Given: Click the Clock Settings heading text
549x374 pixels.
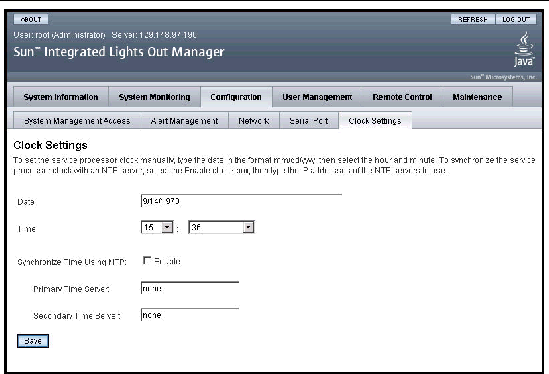Looking at the screenshot, I should click(x=50, y=145).
